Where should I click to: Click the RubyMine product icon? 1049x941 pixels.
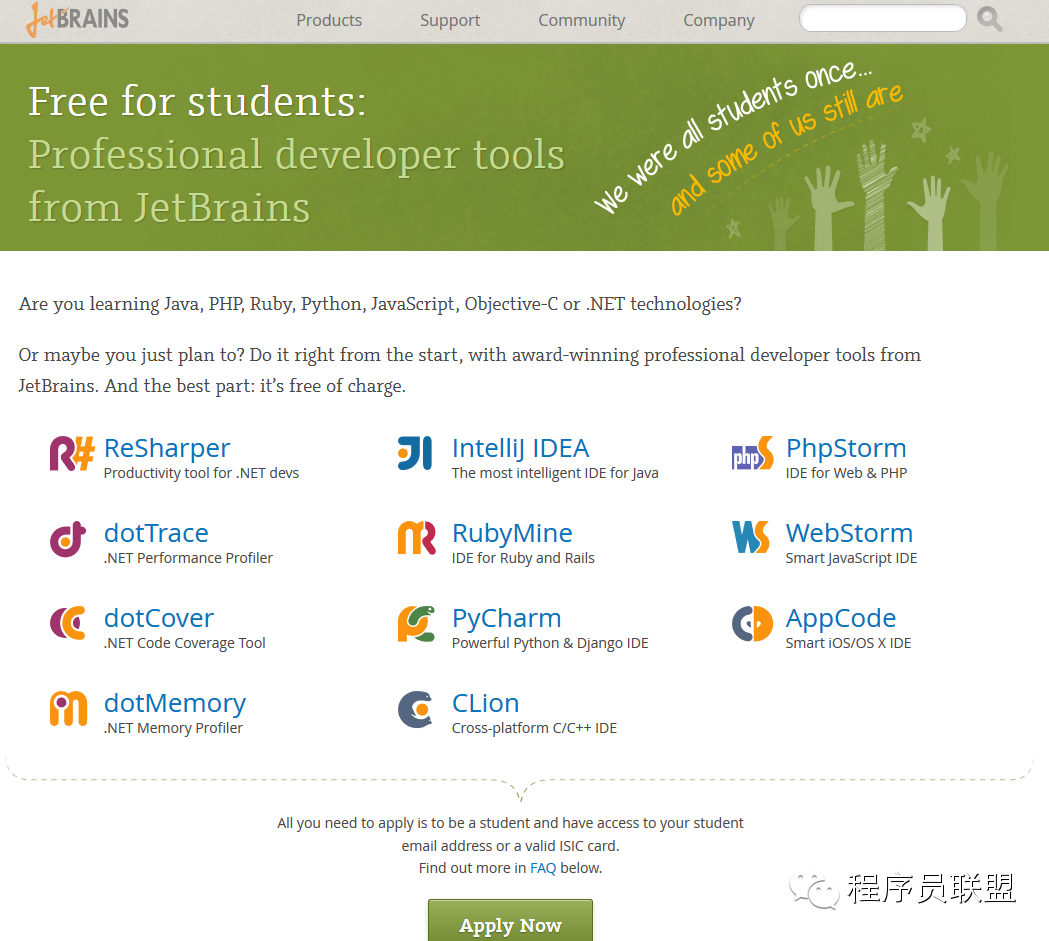coord(417,538)
